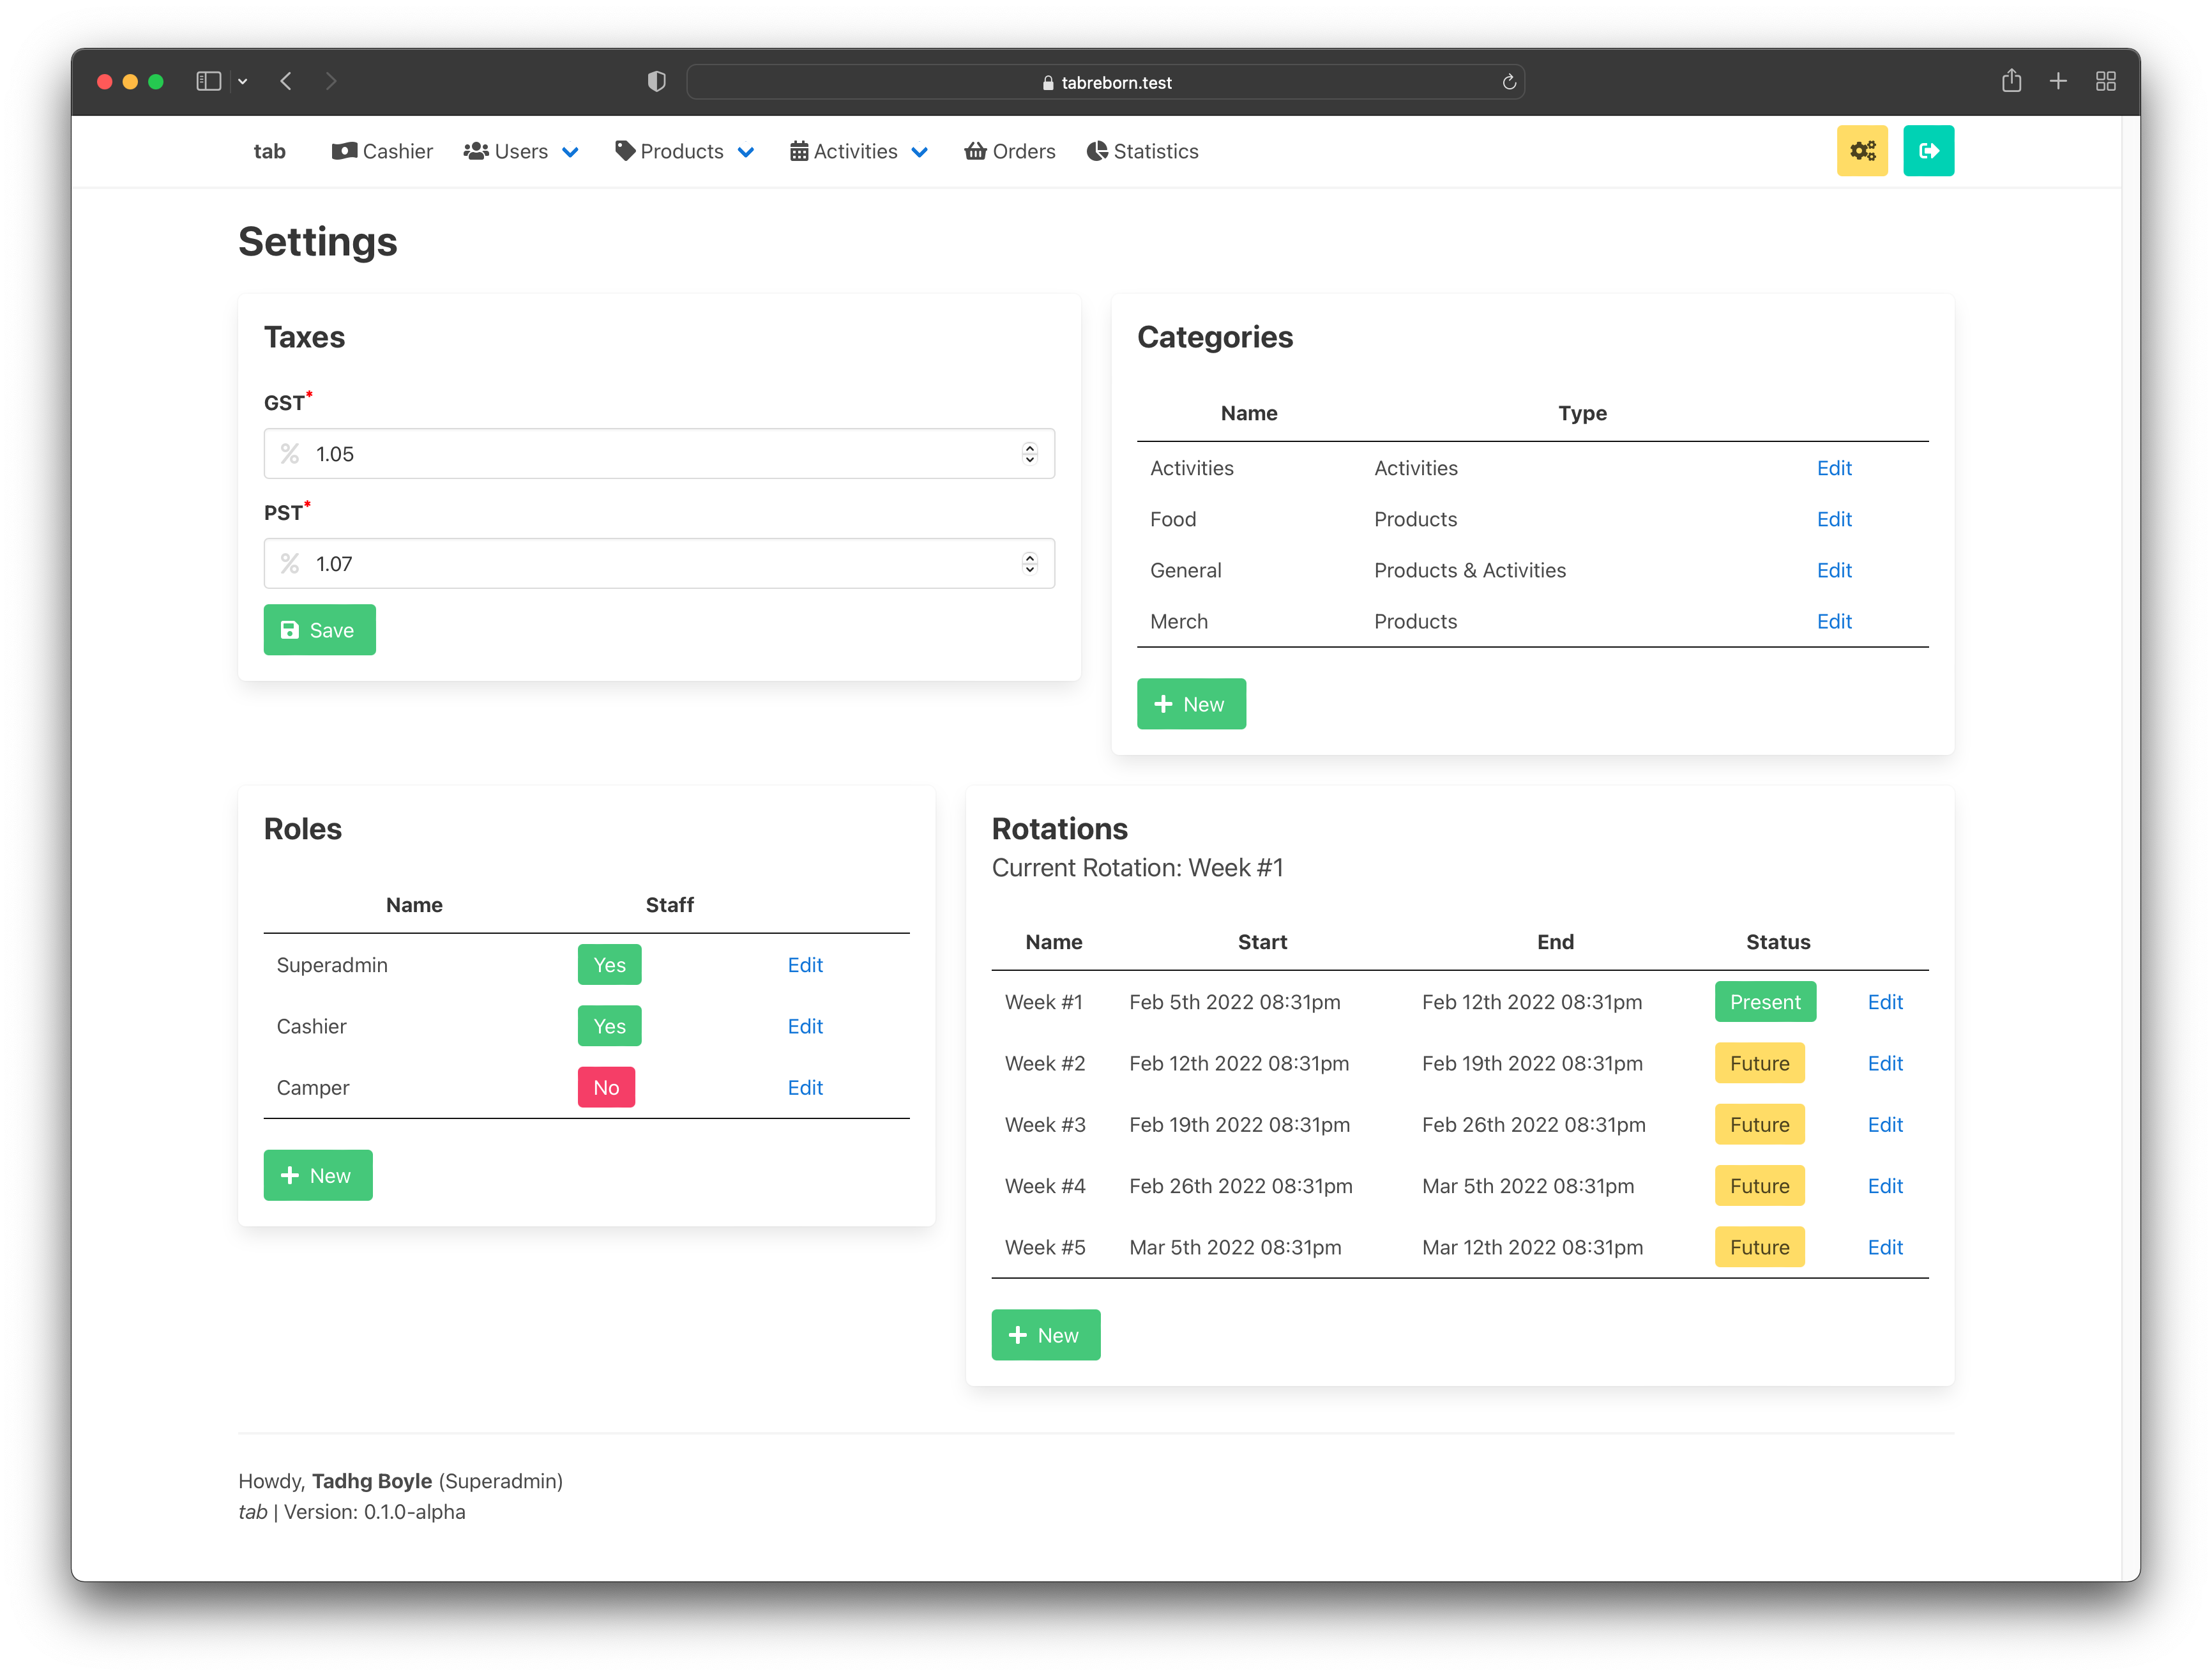This screenshot has height=1676, width=2212.
Task: Open Safari sidebar panel icon
Action: pos(208,82)
